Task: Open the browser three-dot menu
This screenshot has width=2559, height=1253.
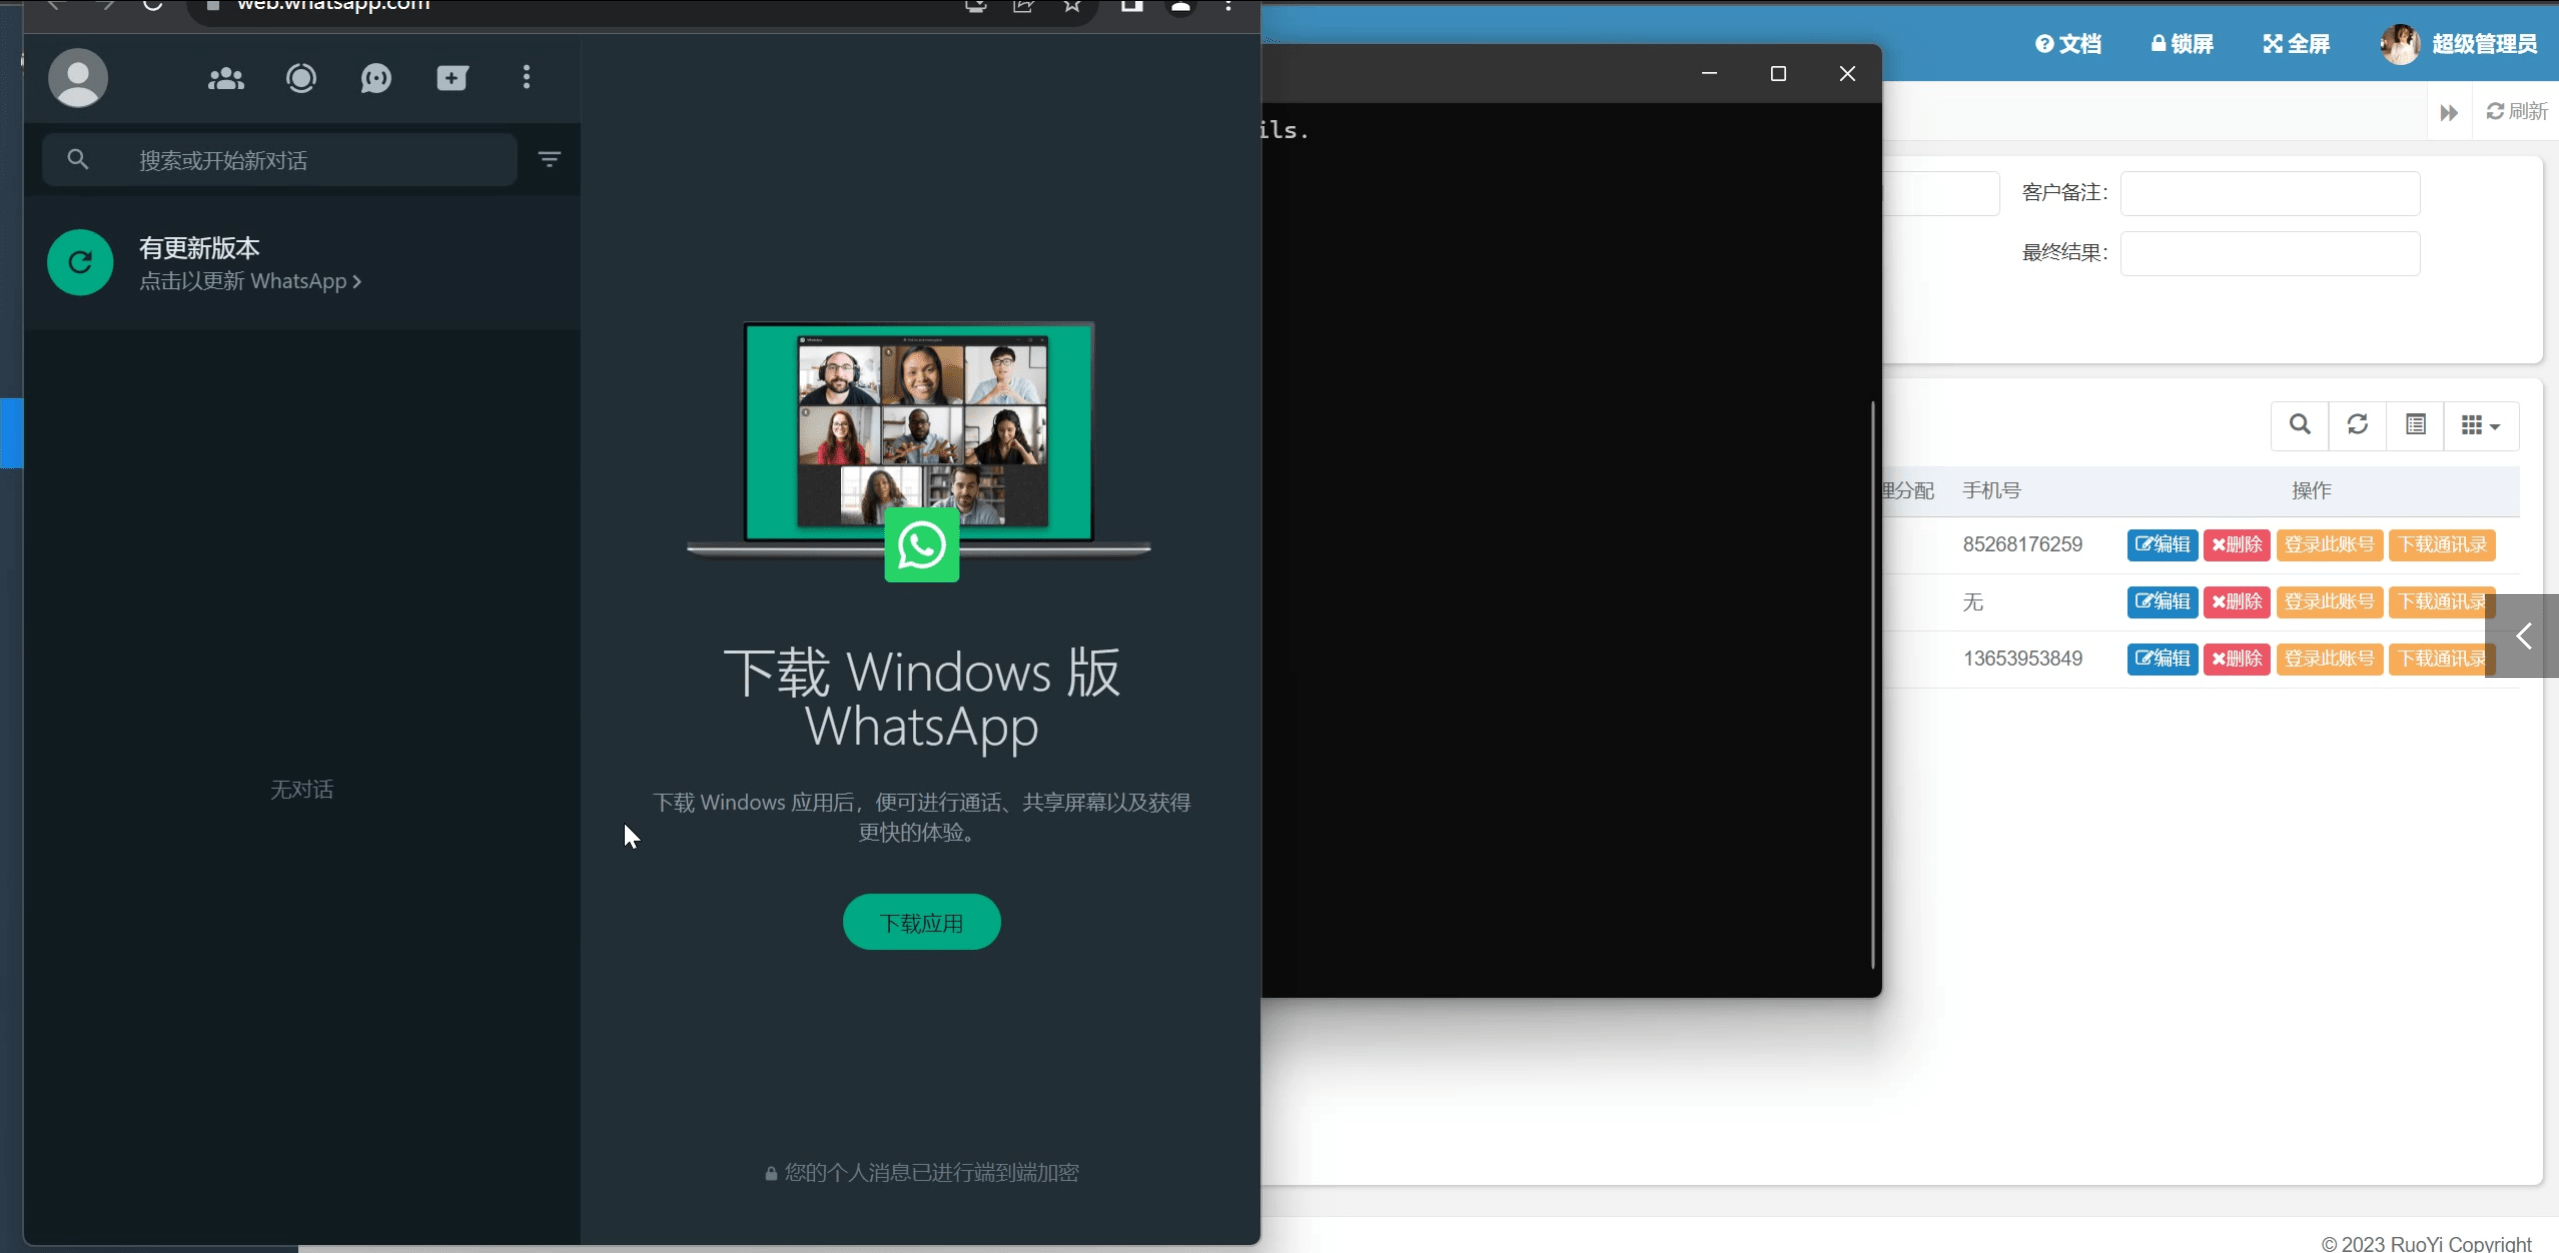Action: tap(1228, 6)
